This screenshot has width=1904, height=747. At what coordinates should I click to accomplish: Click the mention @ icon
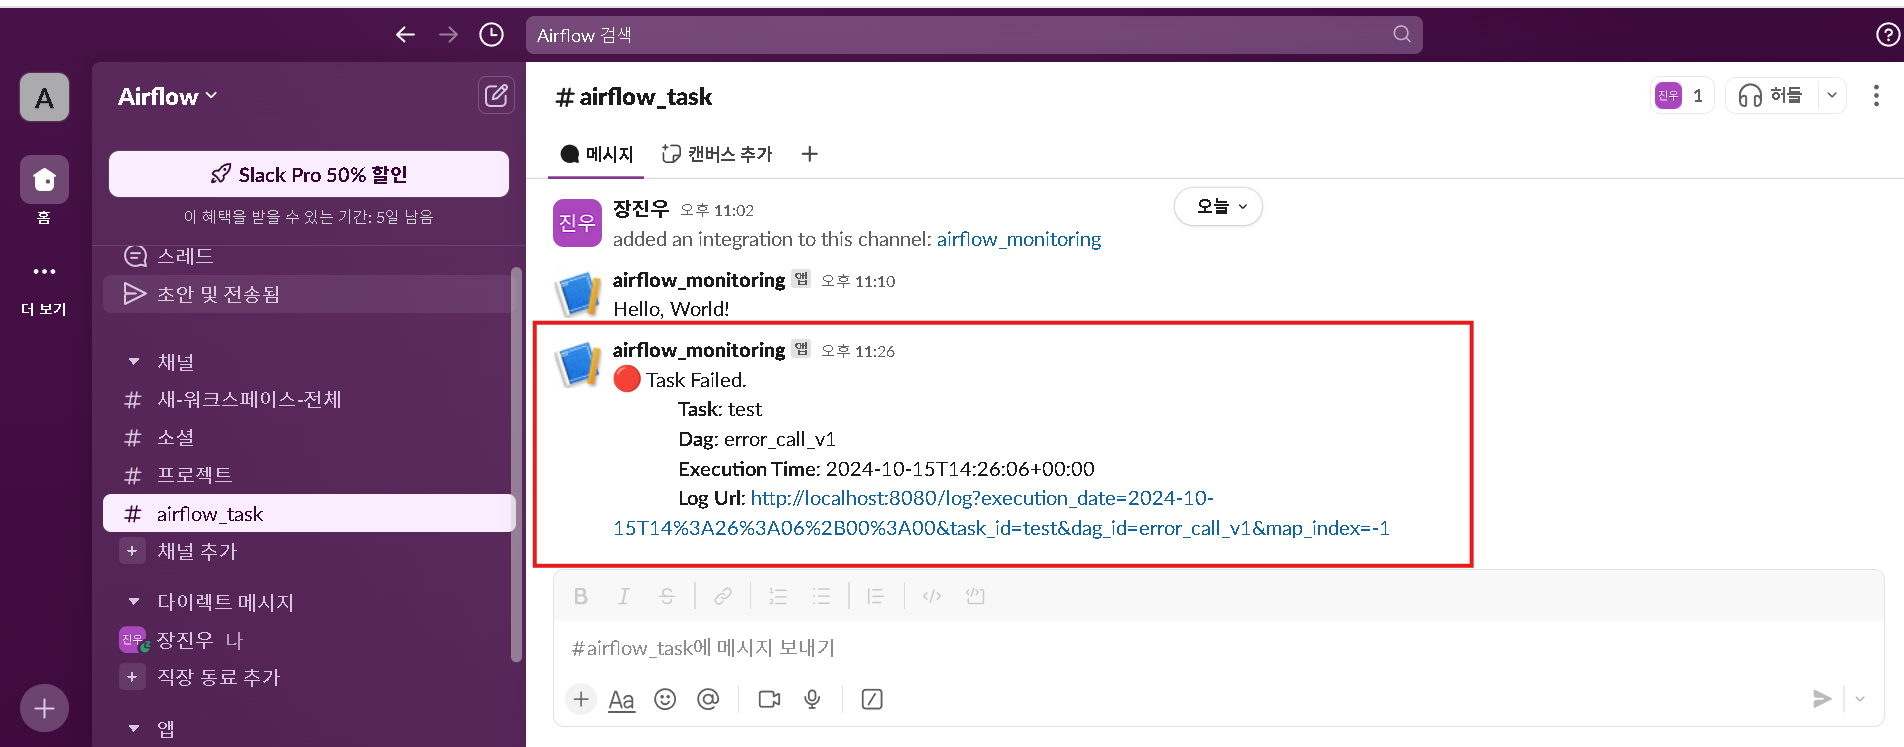coord(708,699)
